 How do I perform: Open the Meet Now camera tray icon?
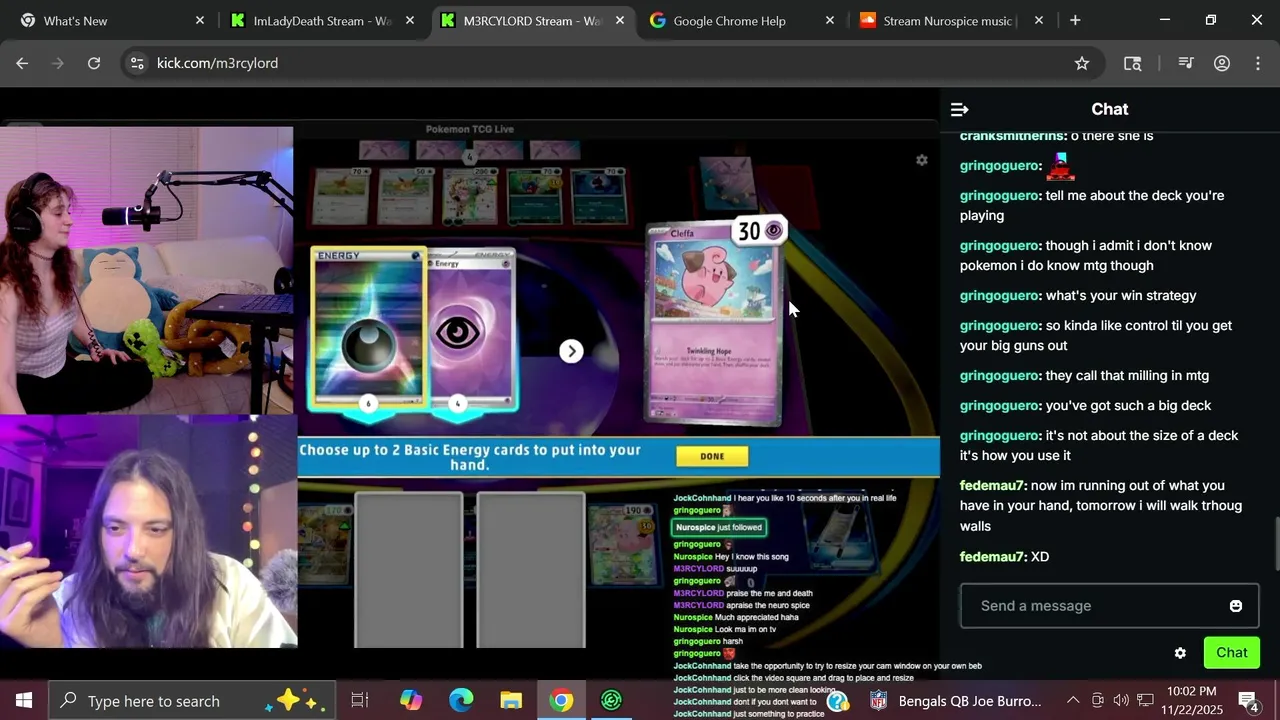coord(1097,700)
